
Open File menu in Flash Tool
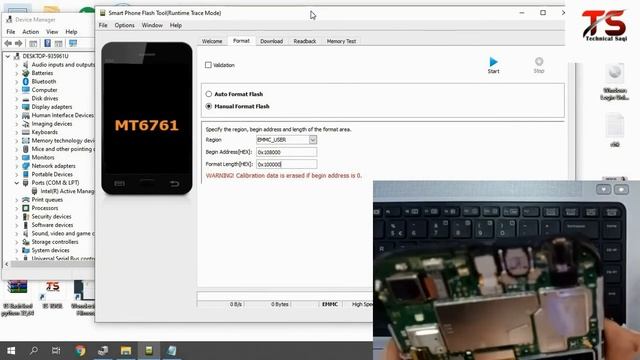coord(103,25)
